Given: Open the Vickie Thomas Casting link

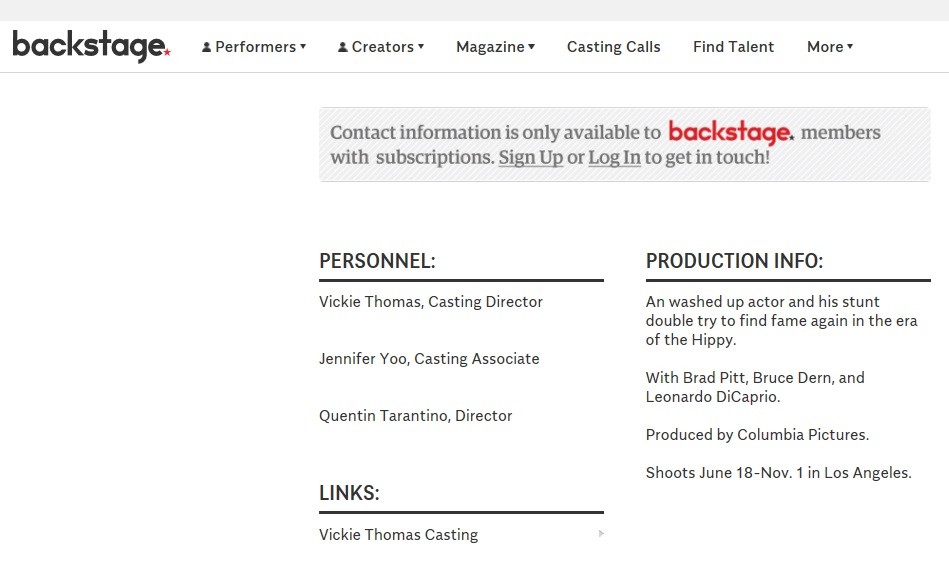Looking at the screenshot, I should click(398, 535).
